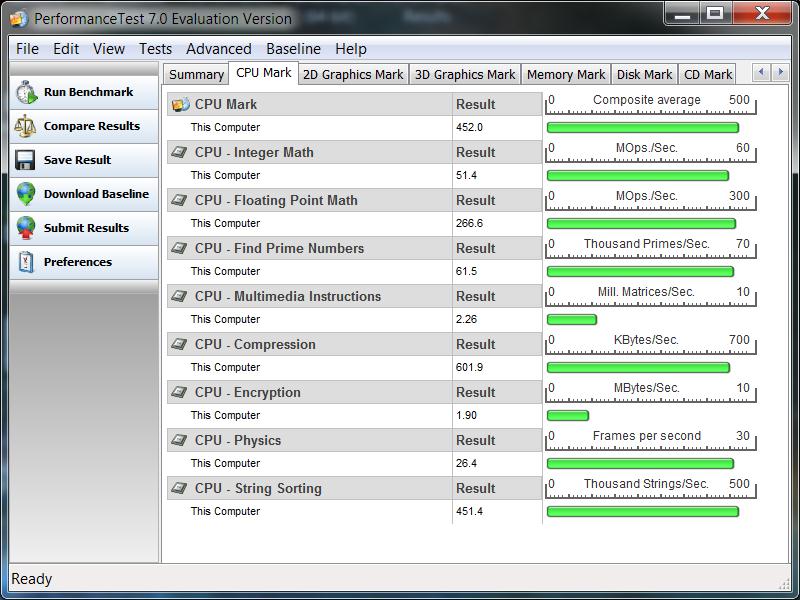Click the Find Prime Numbers result 61.5
This screenshot has height=600, width=800.
(x=466, y=271)
